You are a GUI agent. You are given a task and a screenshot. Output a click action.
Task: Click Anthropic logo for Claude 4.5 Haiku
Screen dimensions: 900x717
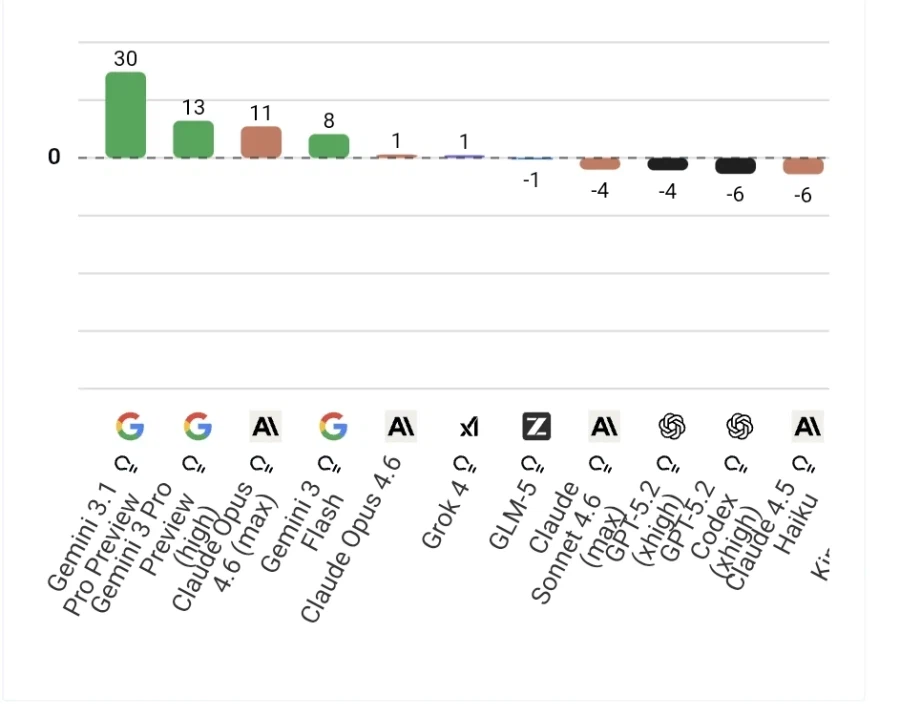[807, 427]
